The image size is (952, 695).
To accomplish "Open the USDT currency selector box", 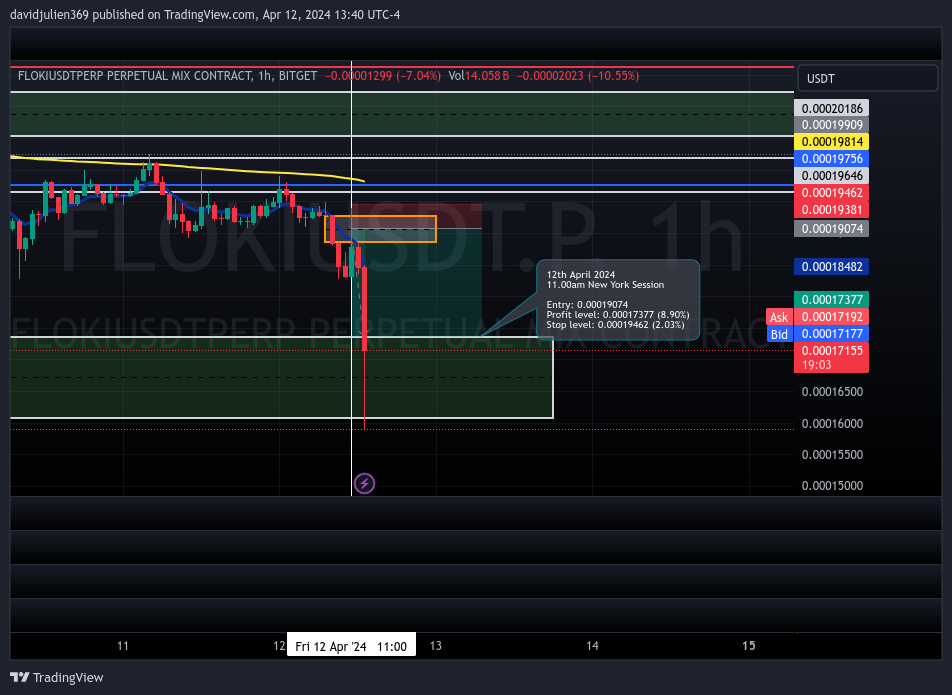I will [867, 78].
